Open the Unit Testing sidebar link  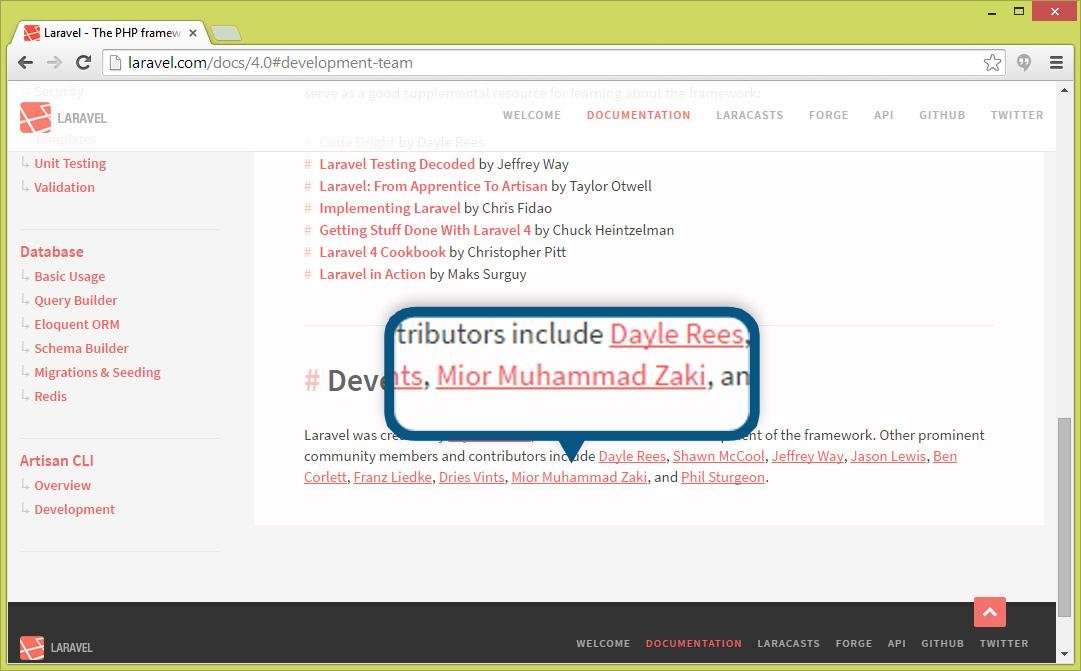tap(70, 163)
